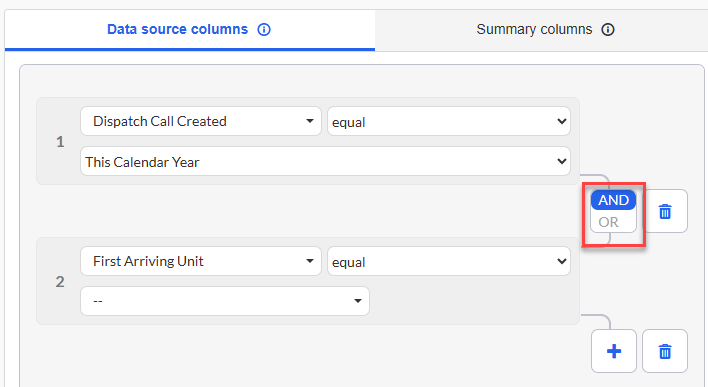Select the filter row number 1 label
708x387 pixels.
60,142
